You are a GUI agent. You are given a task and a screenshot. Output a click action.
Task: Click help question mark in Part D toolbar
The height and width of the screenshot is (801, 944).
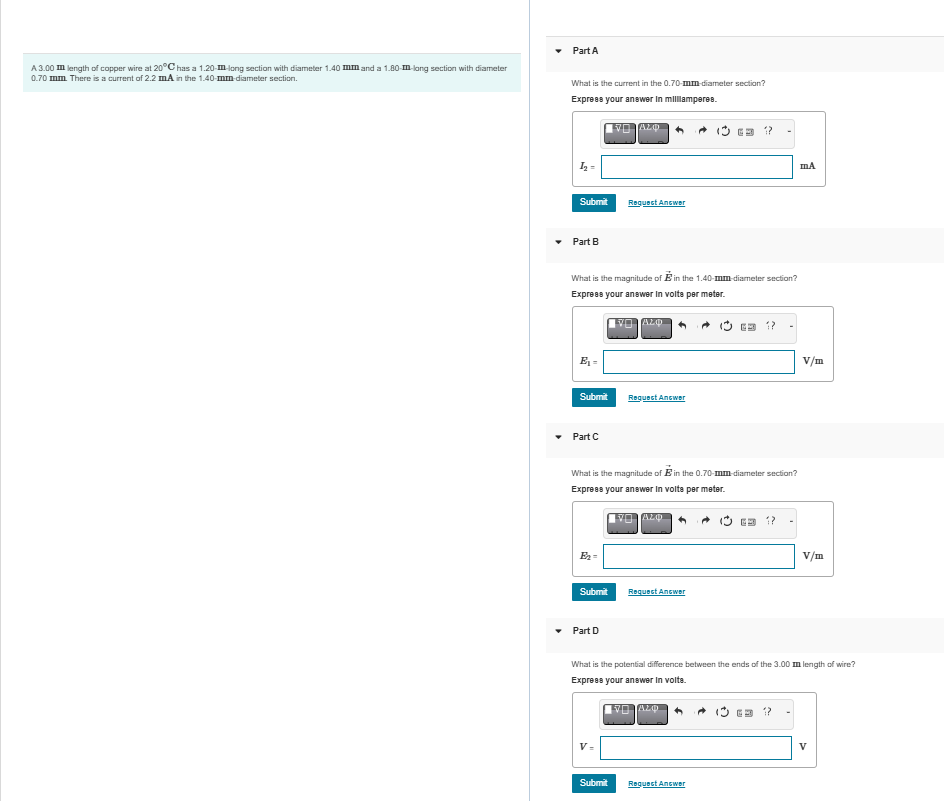(766, 711)
